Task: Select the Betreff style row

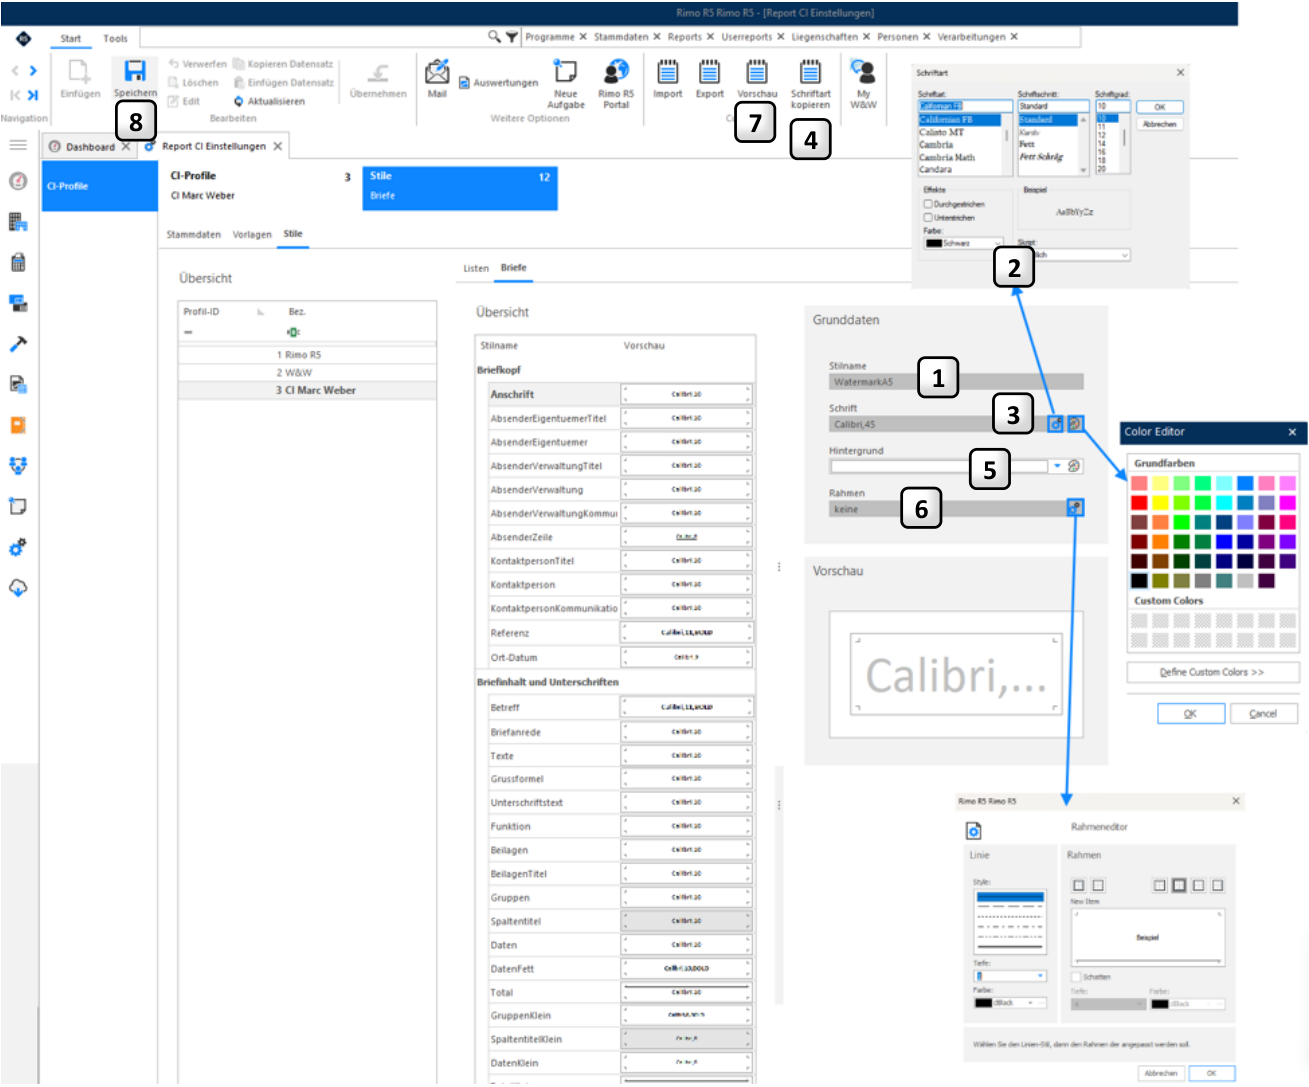Action: click(614, 707)
